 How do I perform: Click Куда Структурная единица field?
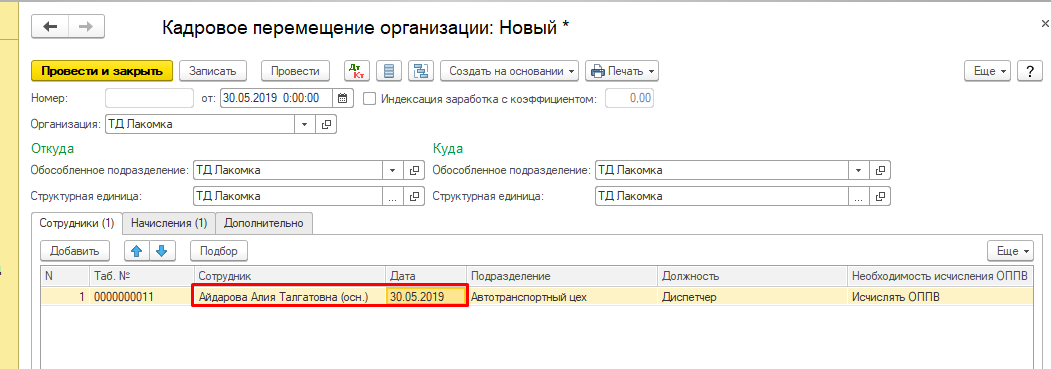tap(722, 196)
